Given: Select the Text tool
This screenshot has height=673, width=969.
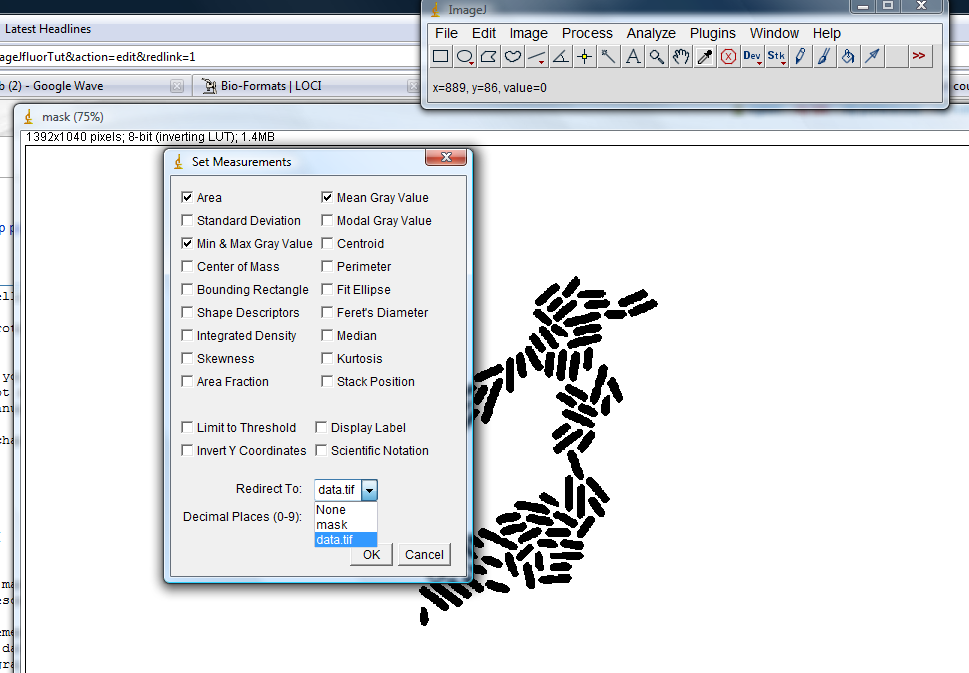Looking at the screenshot, I should [x=633, y=57].
